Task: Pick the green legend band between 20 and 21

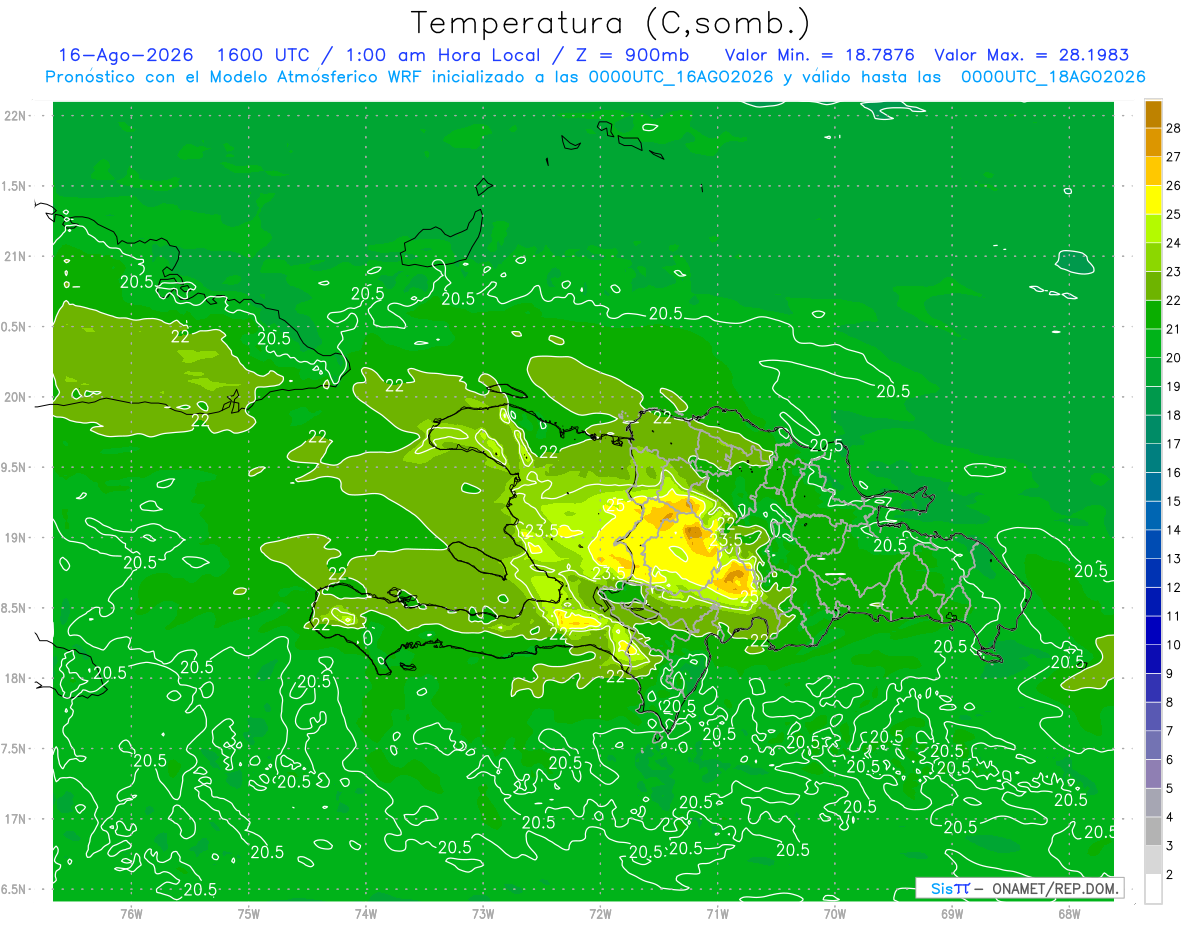Action: click(1153, 342)
